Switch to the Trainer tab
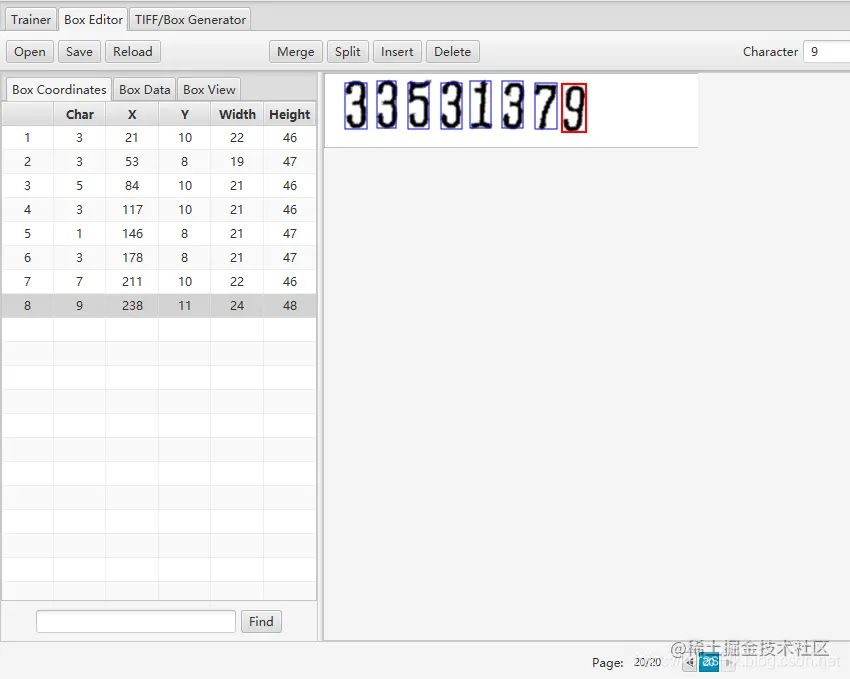 [x=30, y=20]
